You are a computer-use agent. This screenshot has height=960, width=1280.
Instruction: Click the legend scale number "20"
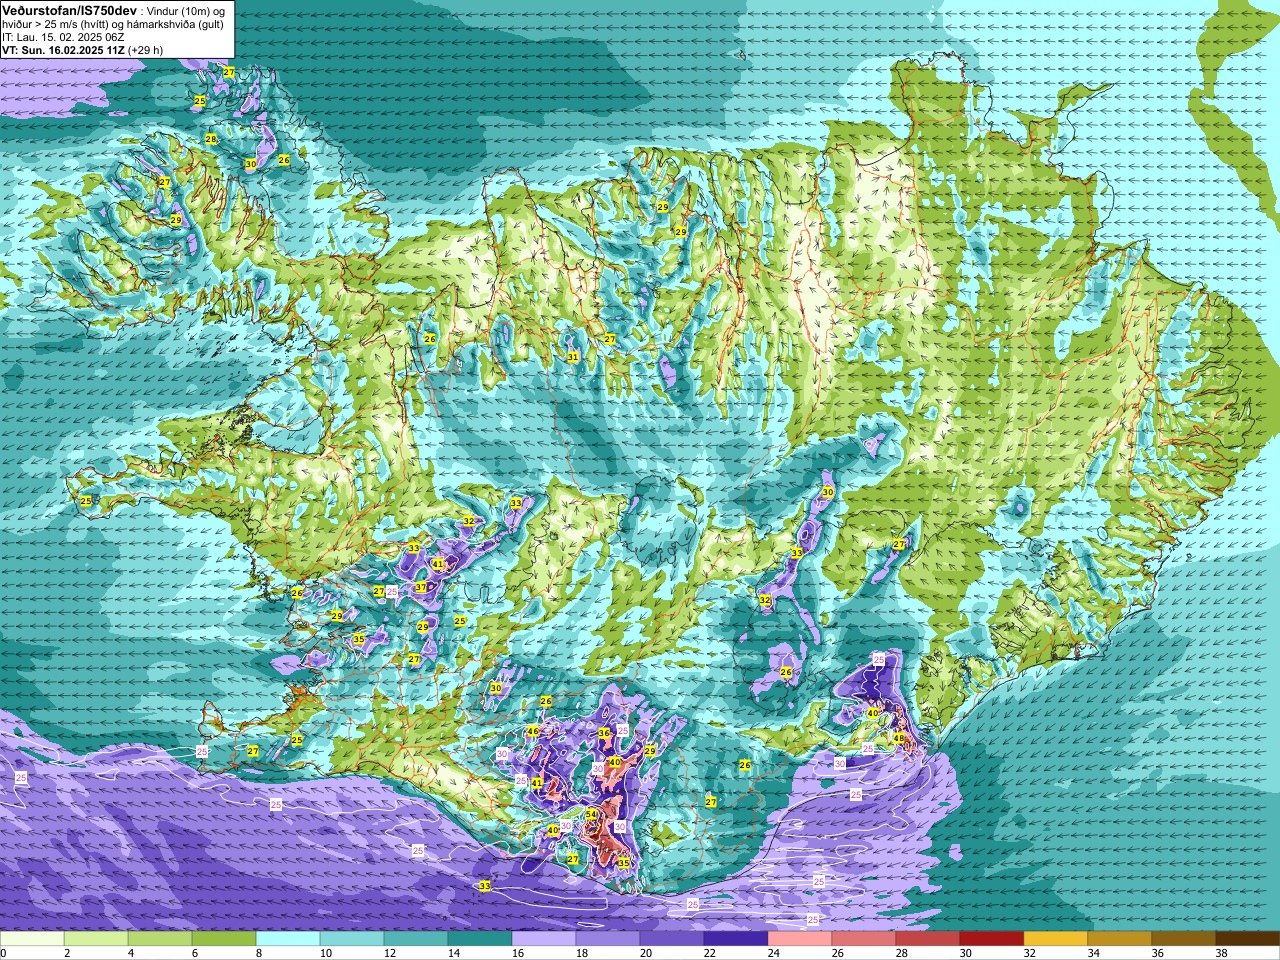tap(646, 953)
